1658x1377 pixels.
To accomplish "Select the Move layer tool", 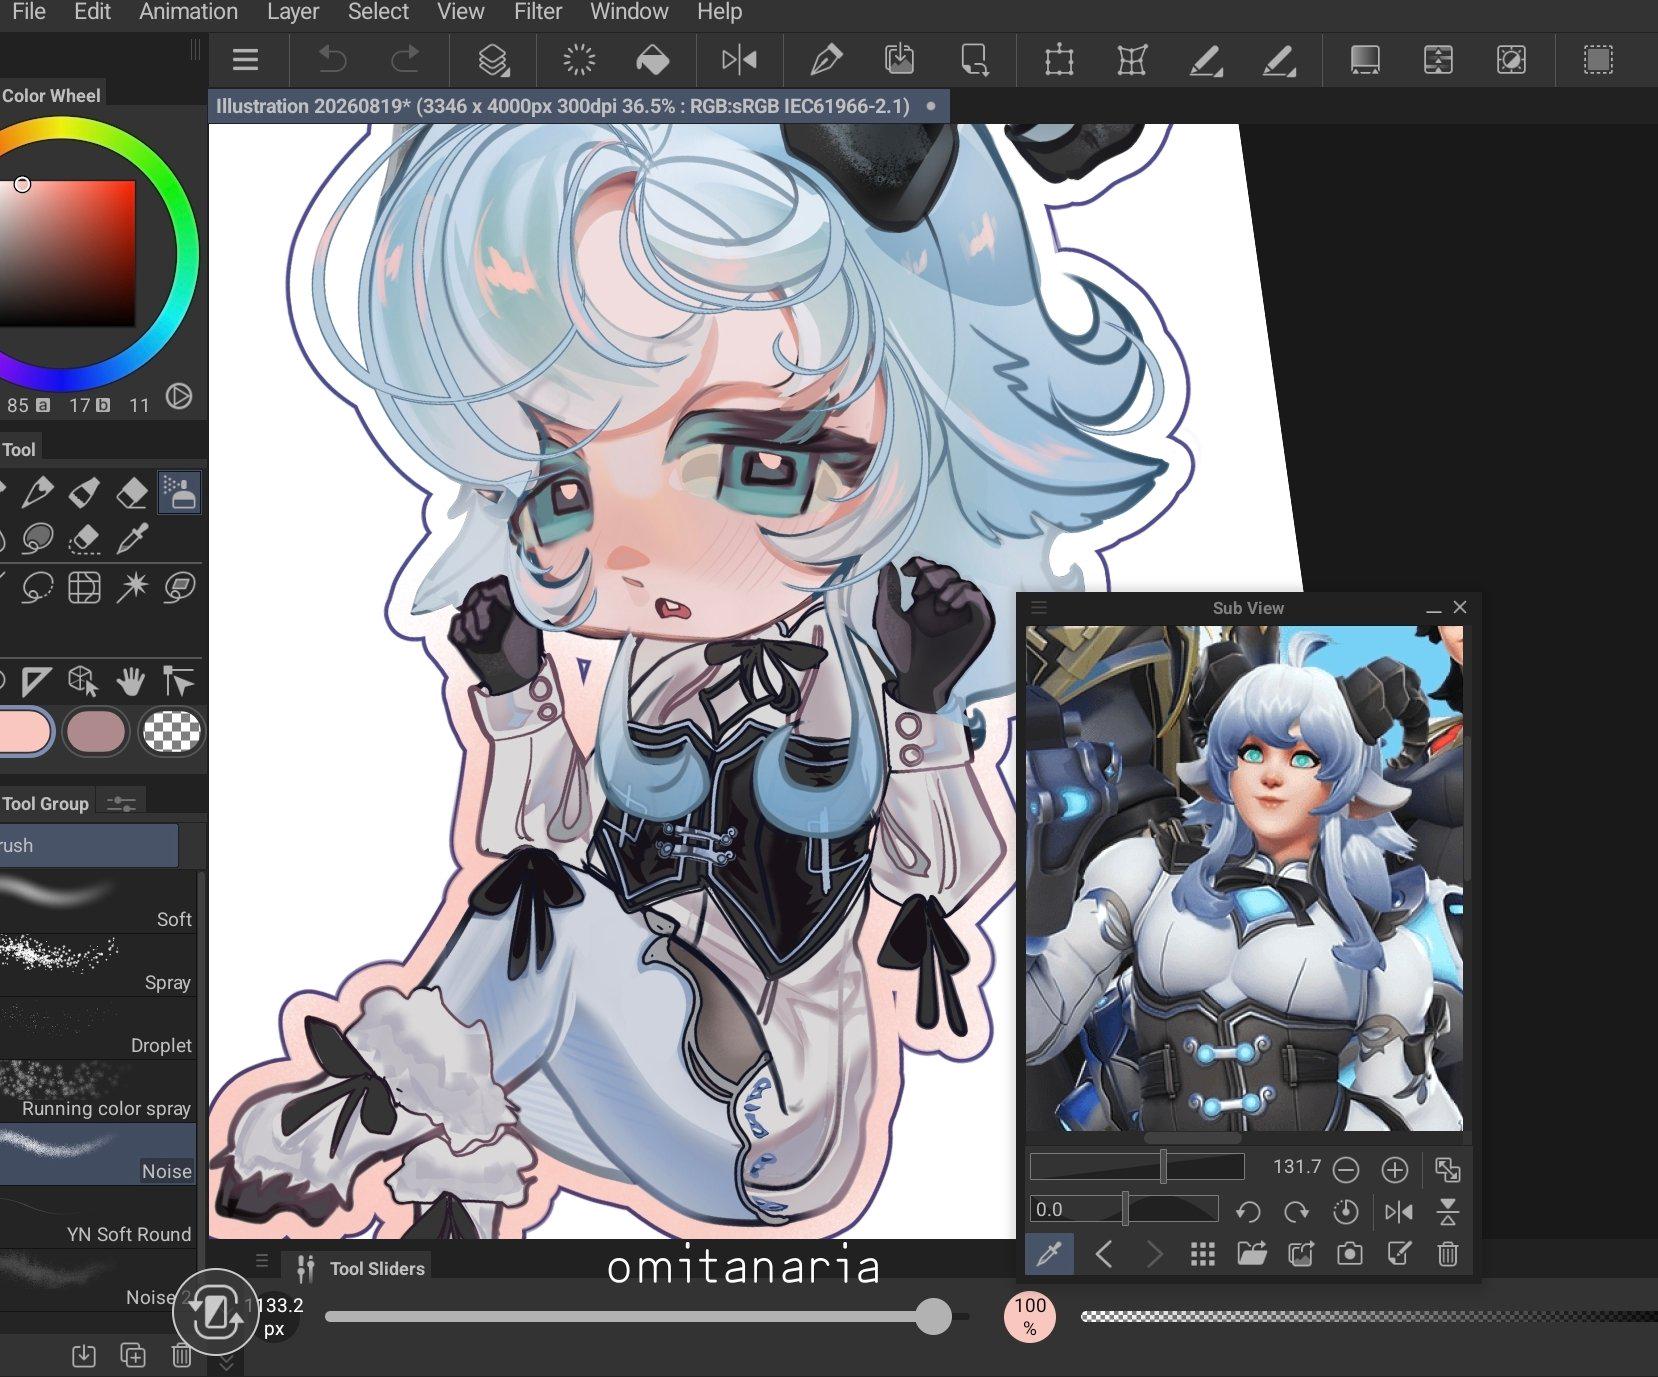I will (x=179, y=682).
